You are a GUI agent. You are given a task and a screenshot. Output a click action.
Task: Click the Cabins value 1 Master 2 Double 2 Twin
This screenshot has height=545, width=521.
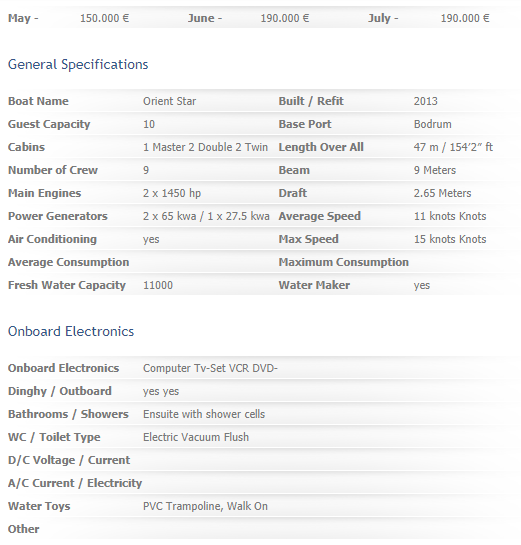pyautogui.click(x=205, y=147)
